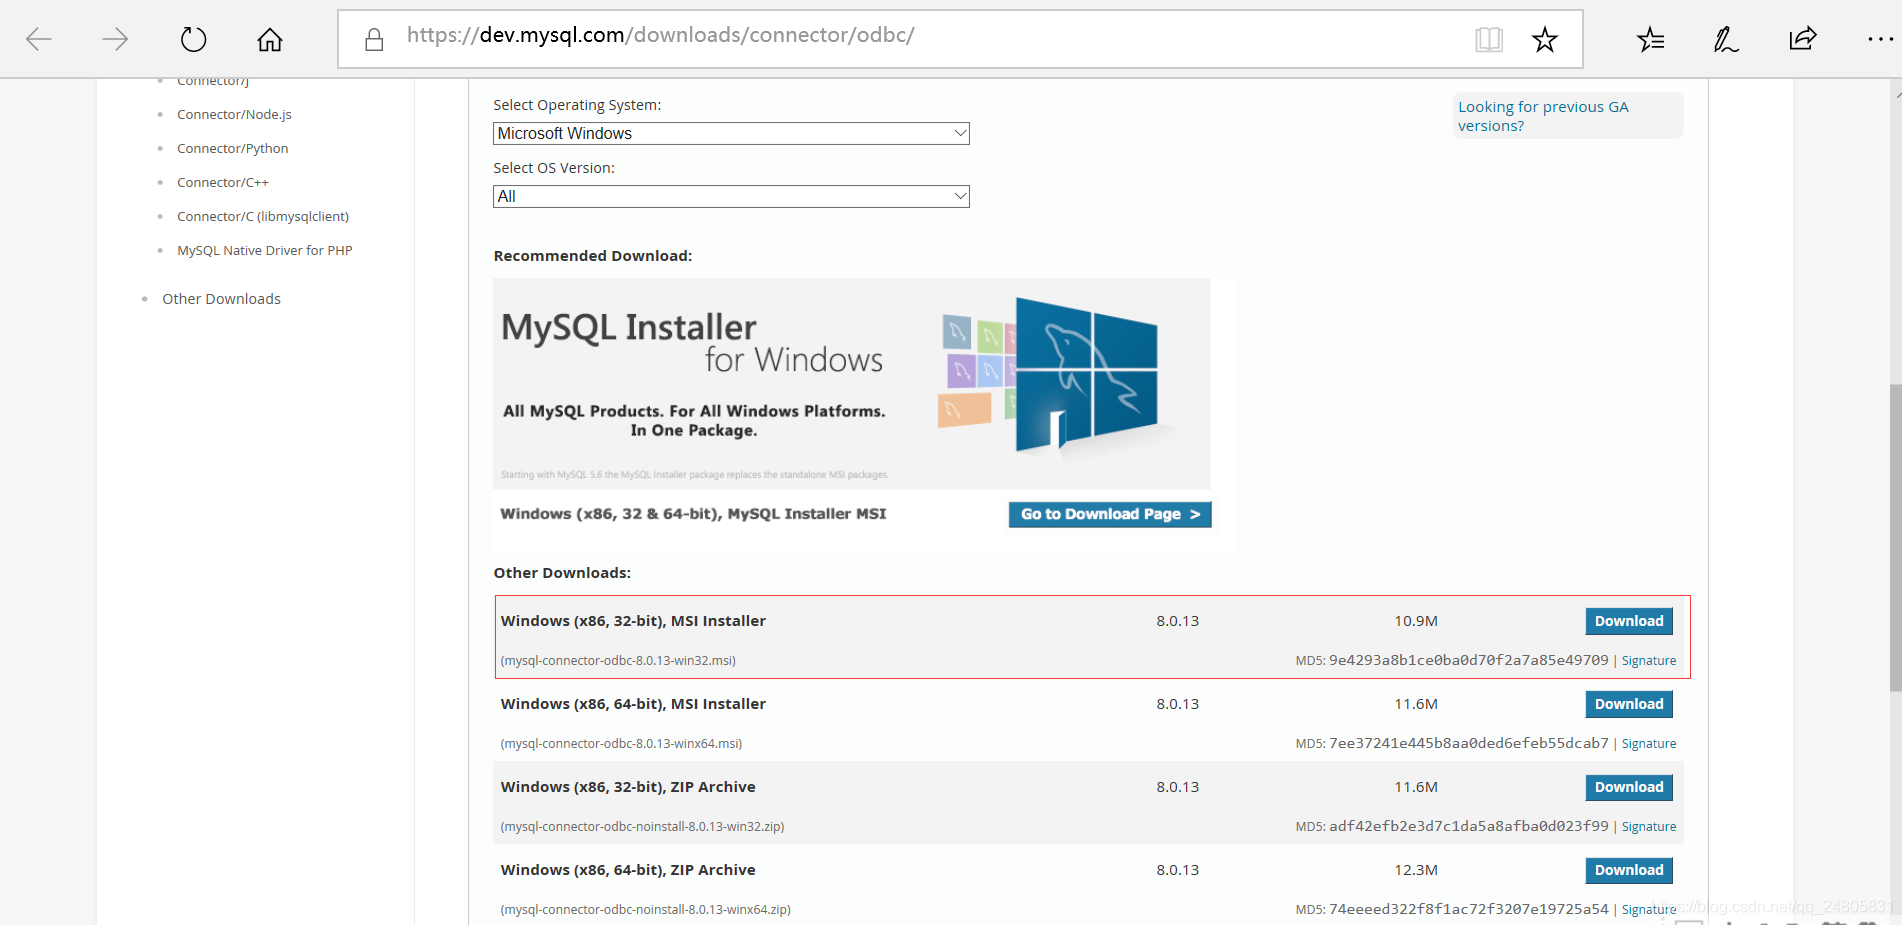Click filename mysql-connector-odbc-8.0.13-winx64.msi
The width and height of the screenshot is (1902, 925).
tap(621, 744)
